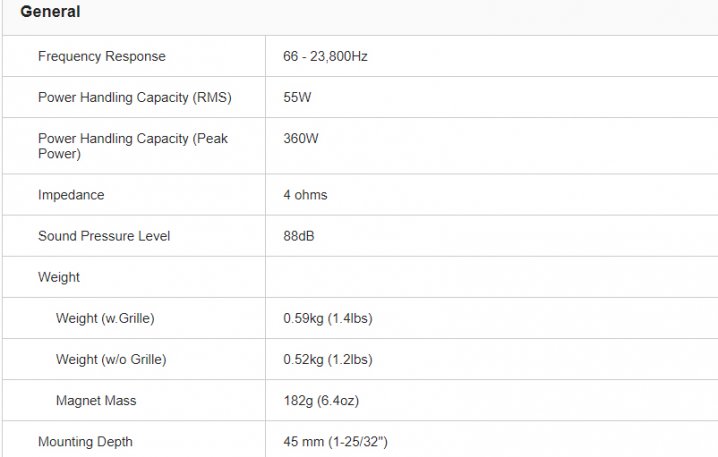
Task: Select the Impedance row label
Action: click(71, 195)
